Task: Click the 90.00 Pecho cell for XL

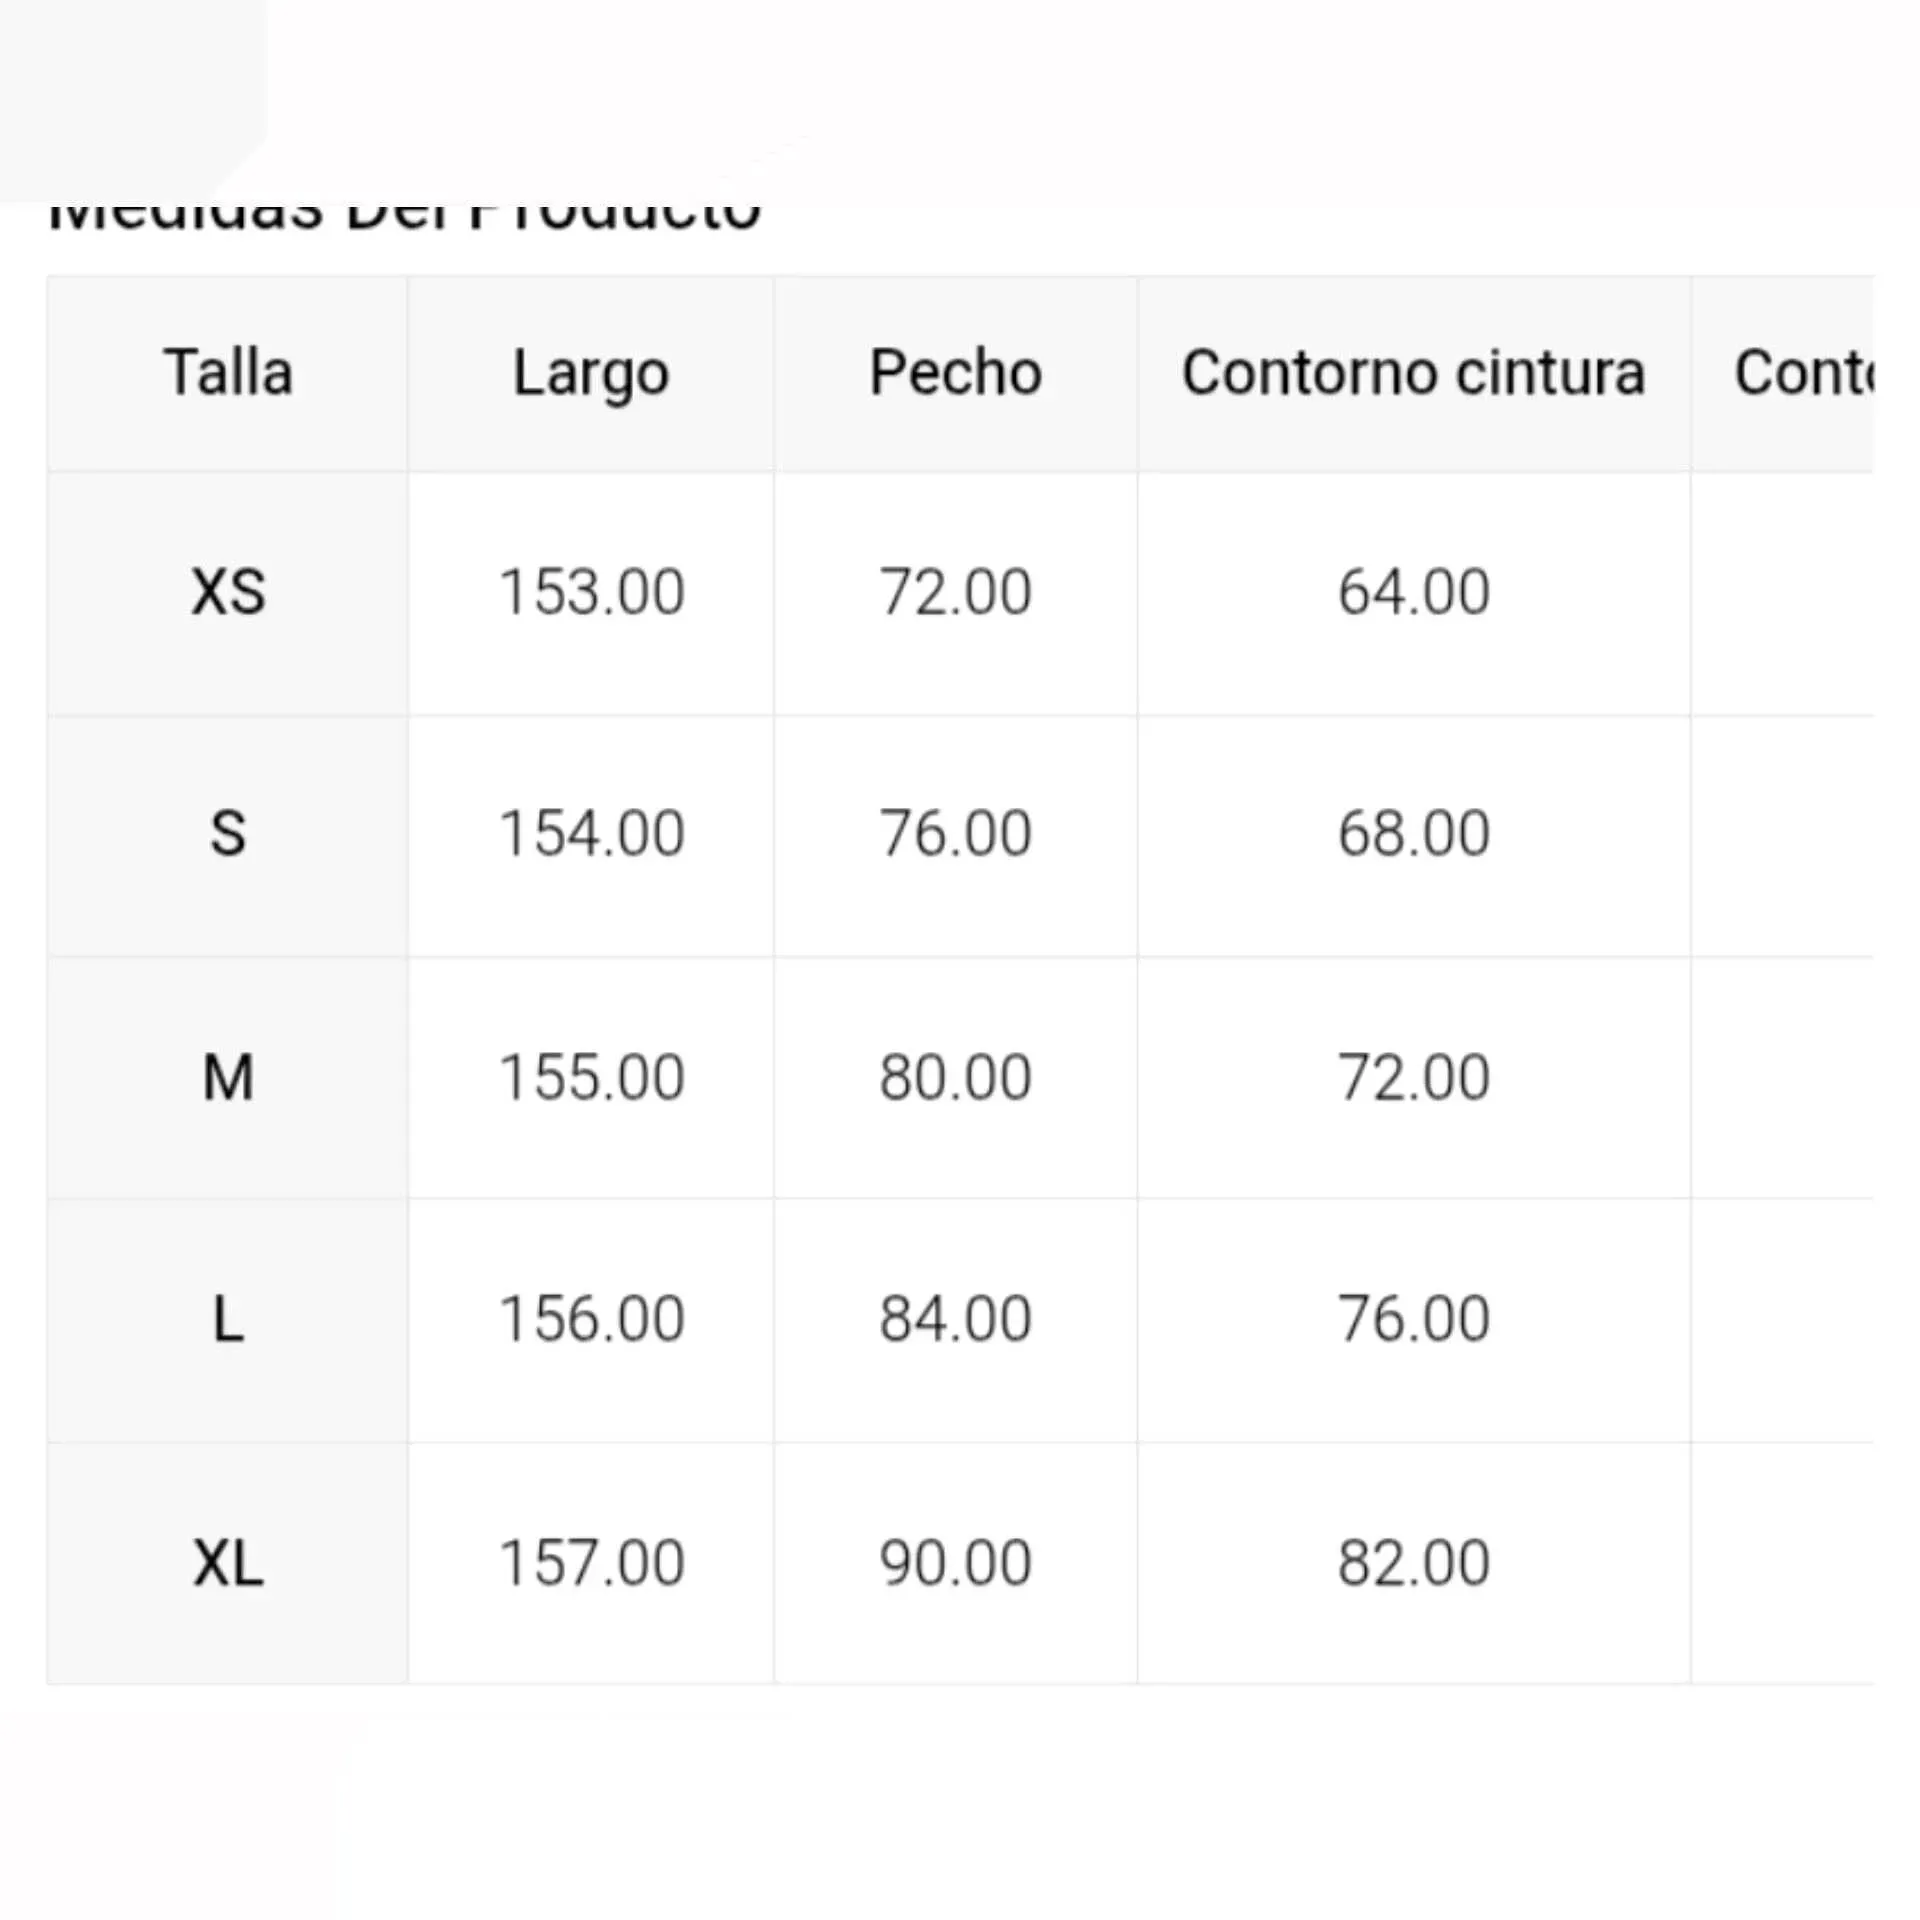Action: click(x=955, y=1563)
